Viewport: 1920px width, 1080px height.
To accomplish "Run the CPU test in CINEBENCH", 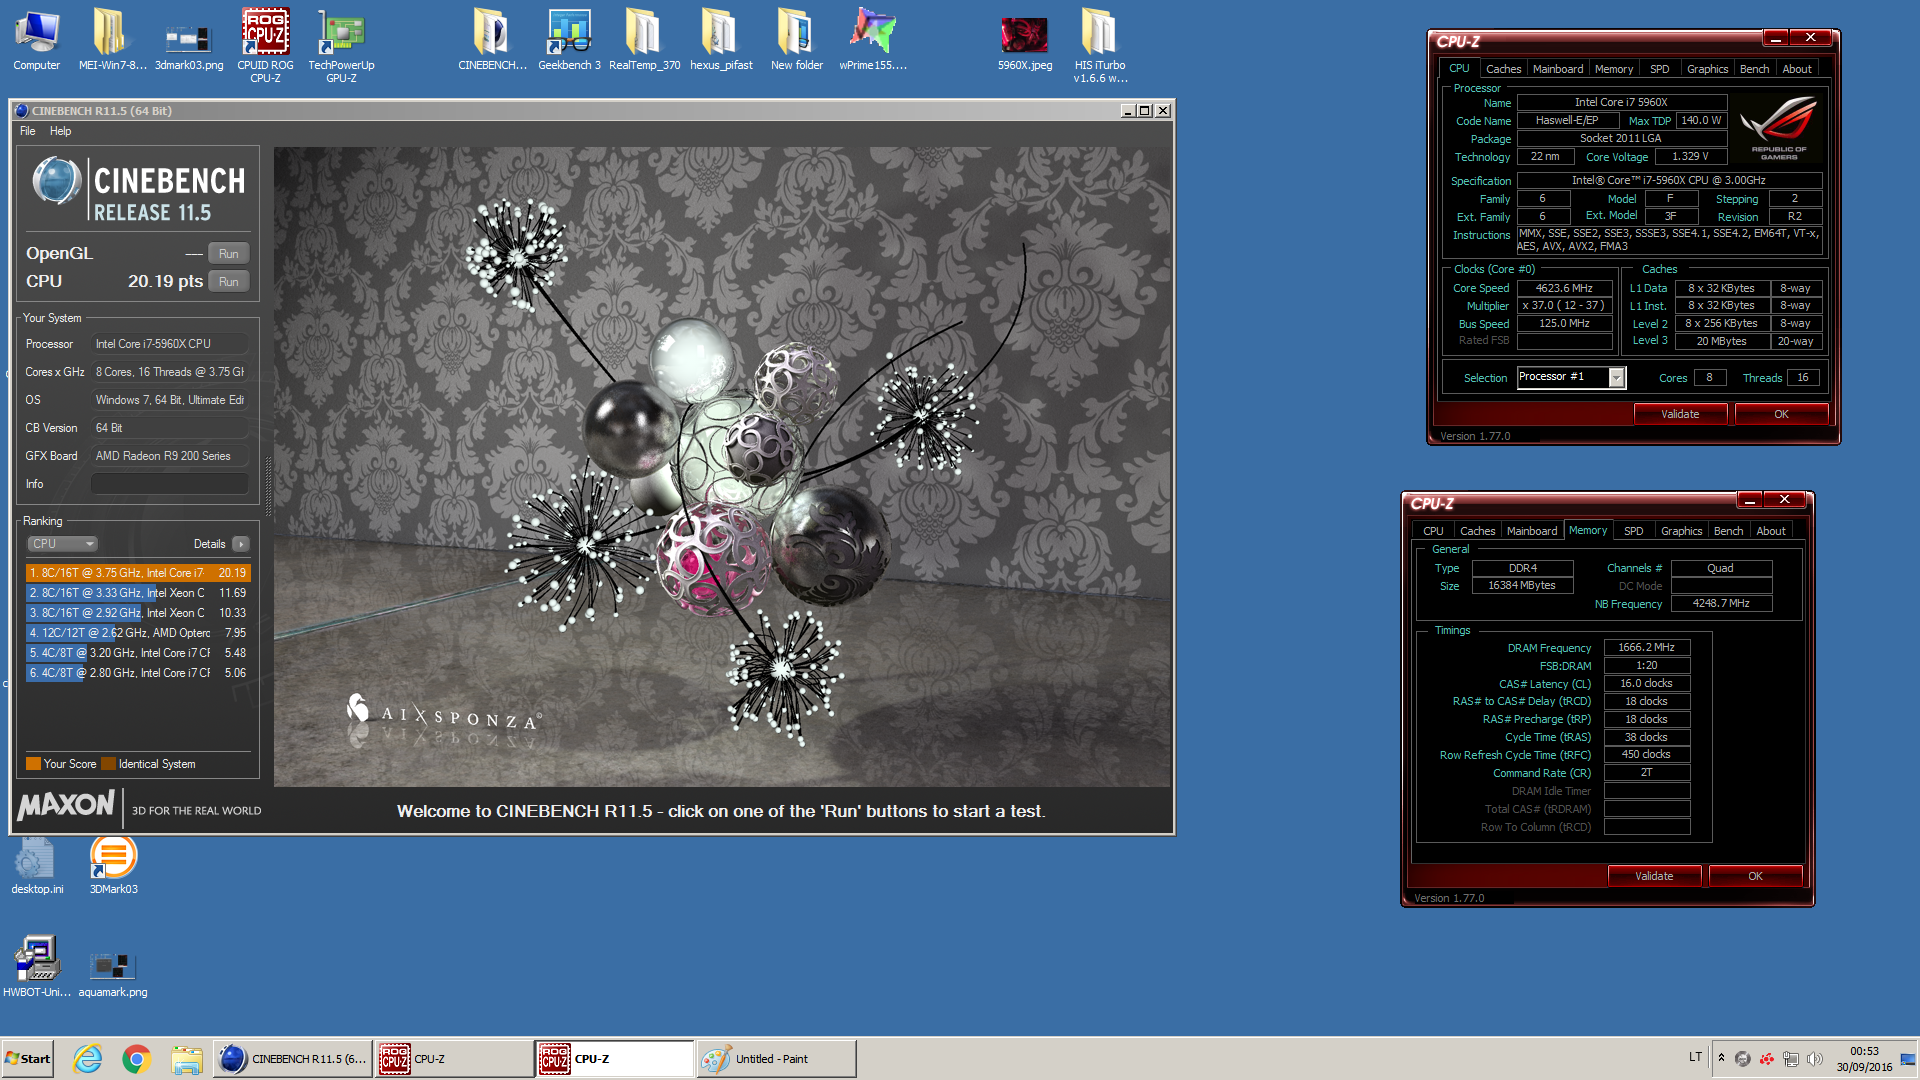I will pyautogui.click(x=228, y=282).
